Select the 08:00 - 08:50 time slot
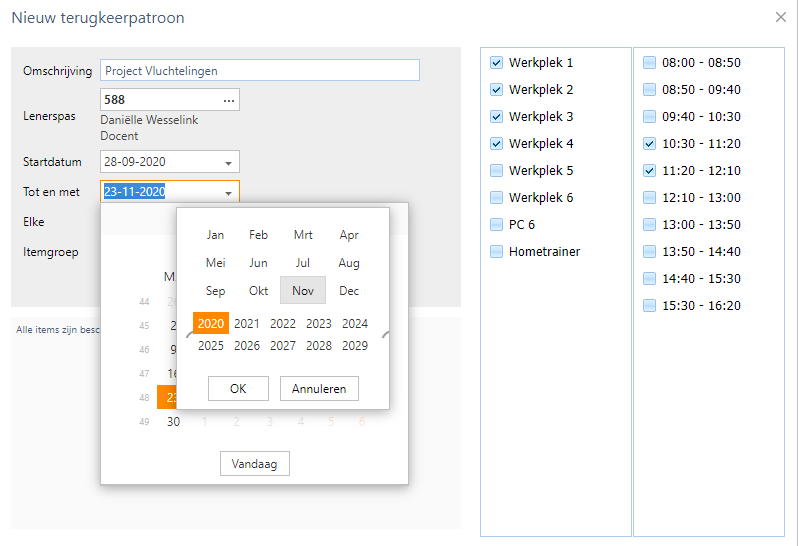798x546 pixels. pos(650,63)
